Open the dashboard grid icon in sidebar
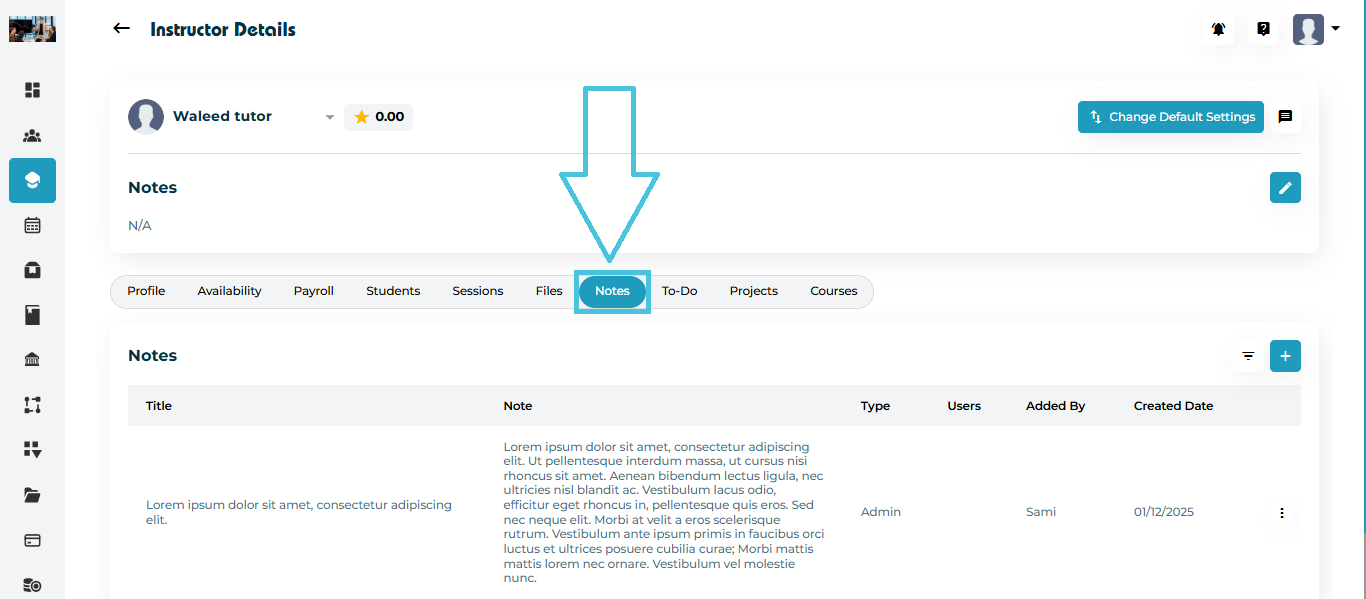This screenshot has height=599, width=1366. click(x=32, y=90)
